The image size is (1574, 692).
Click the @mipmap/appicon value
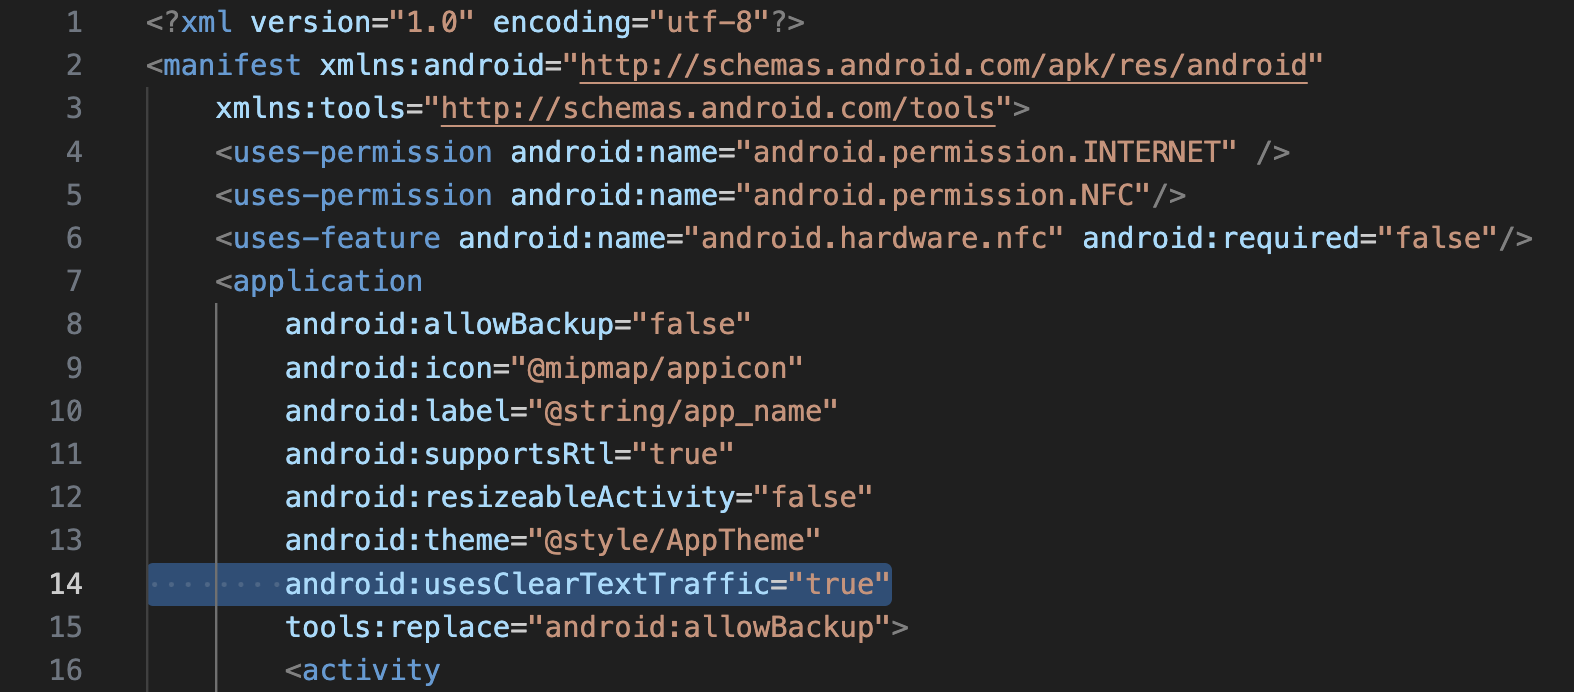point(664,368)
